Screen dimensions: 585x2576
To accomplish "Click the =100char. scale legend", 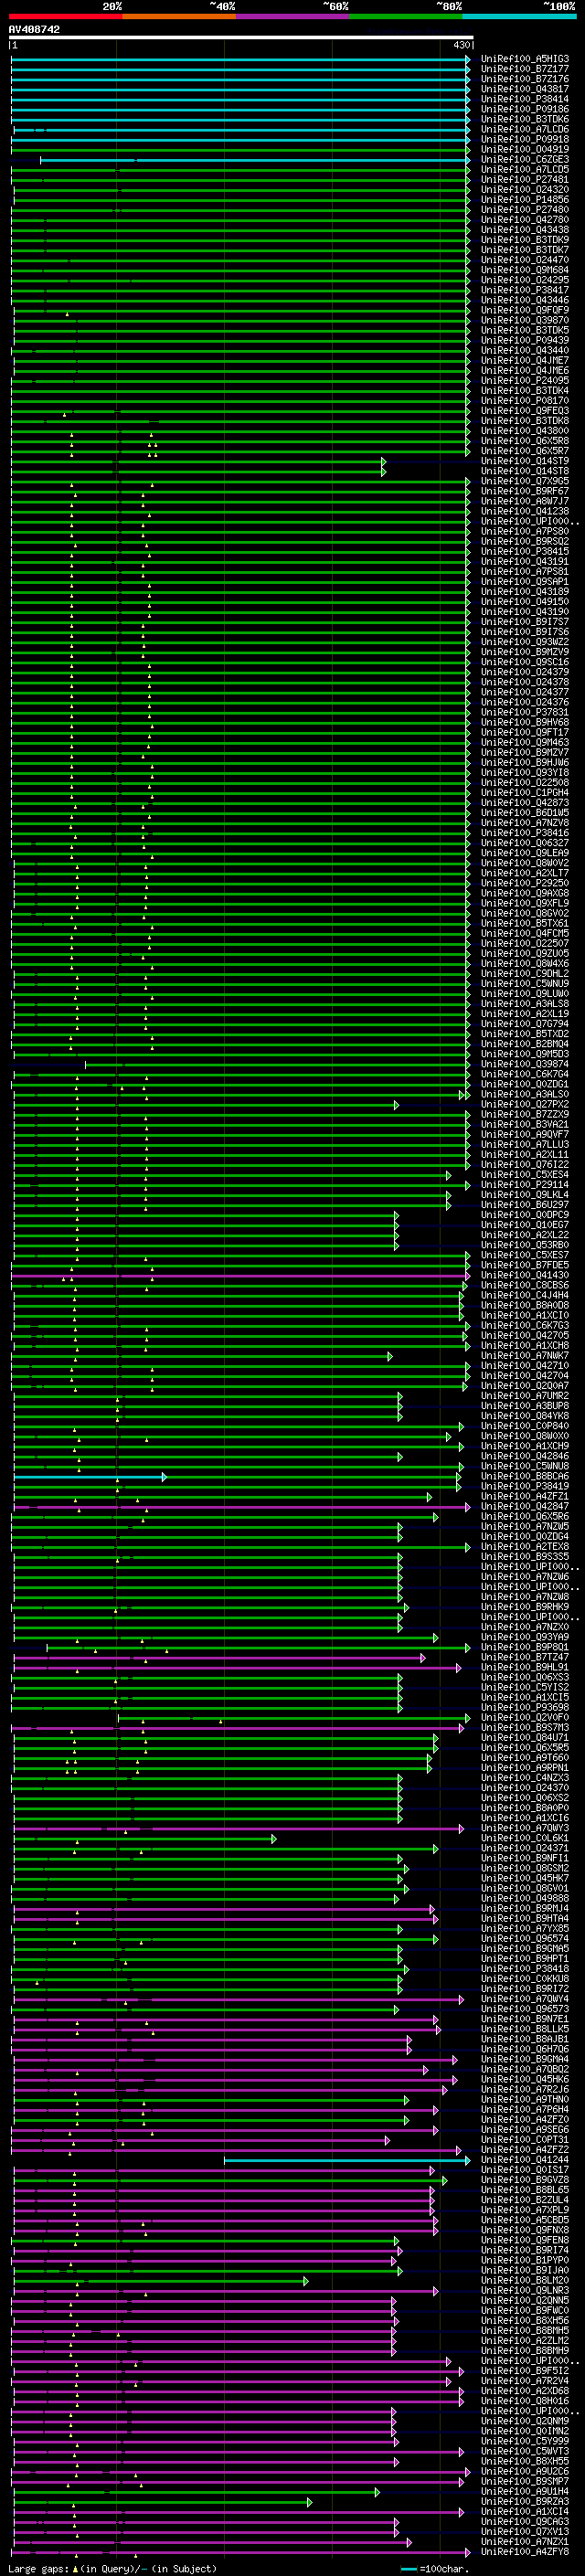I will tap(436, 2568).
